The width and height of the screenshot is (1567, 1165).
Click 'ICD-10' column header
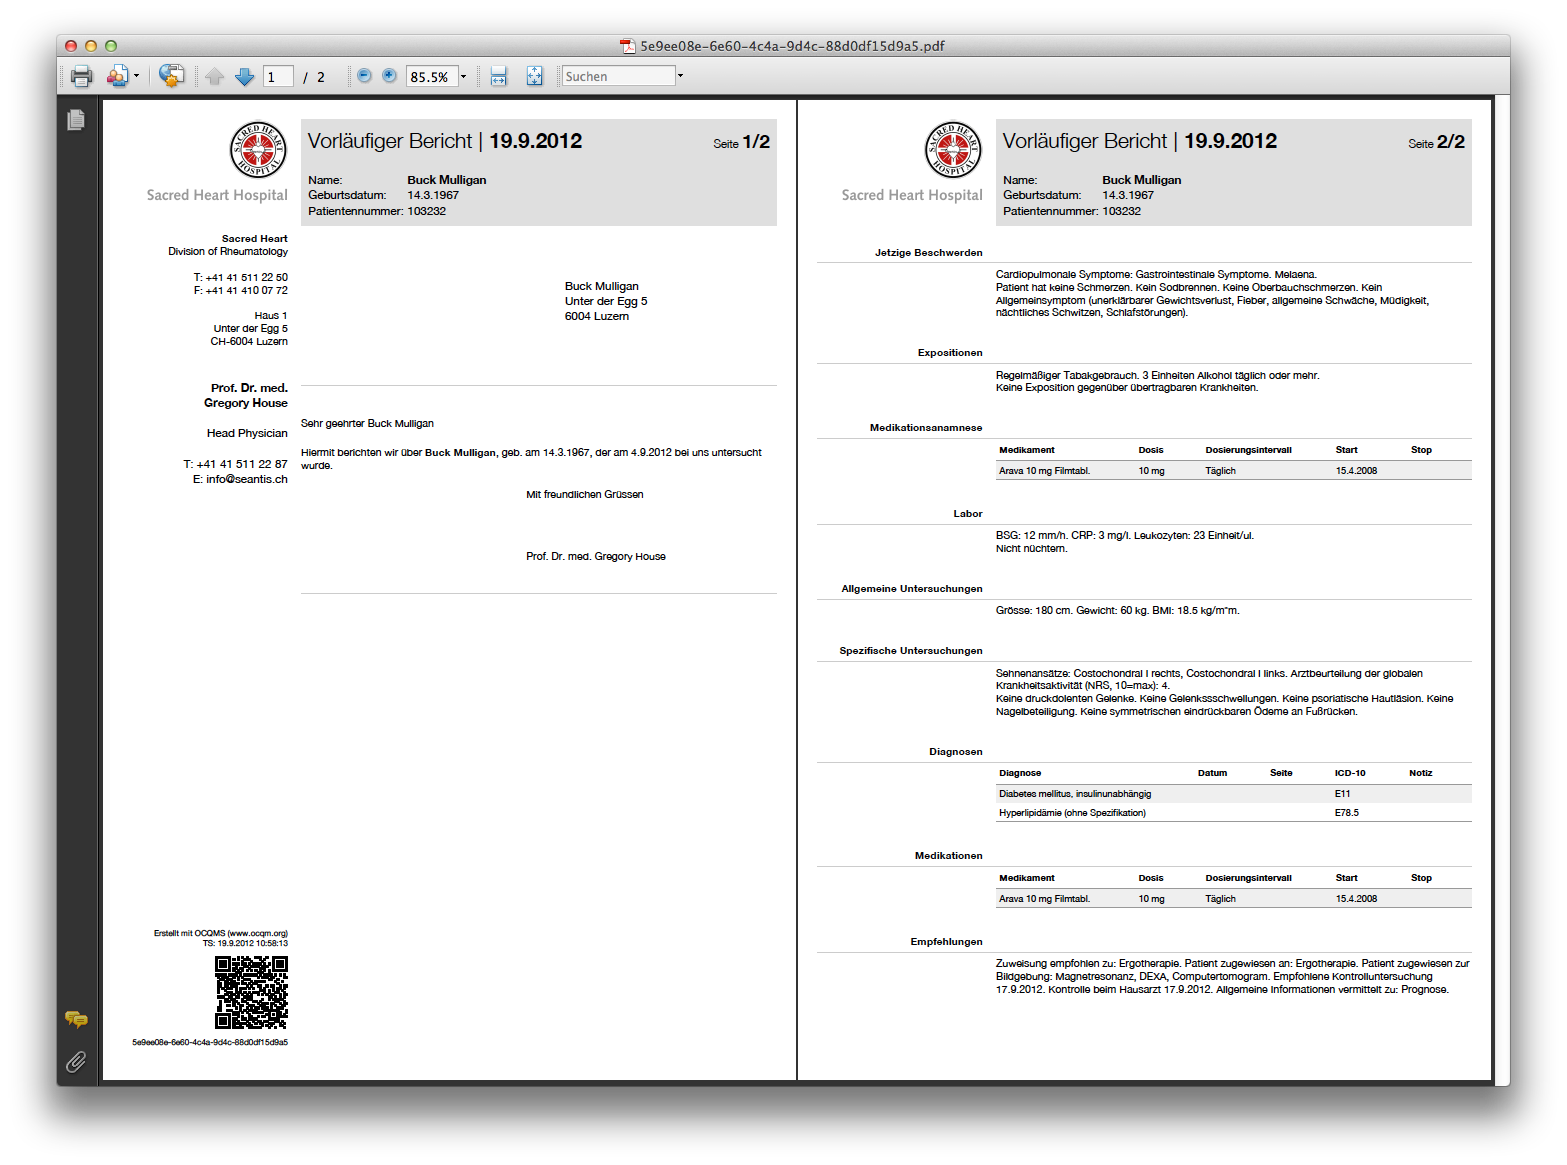coord(1350,773)
